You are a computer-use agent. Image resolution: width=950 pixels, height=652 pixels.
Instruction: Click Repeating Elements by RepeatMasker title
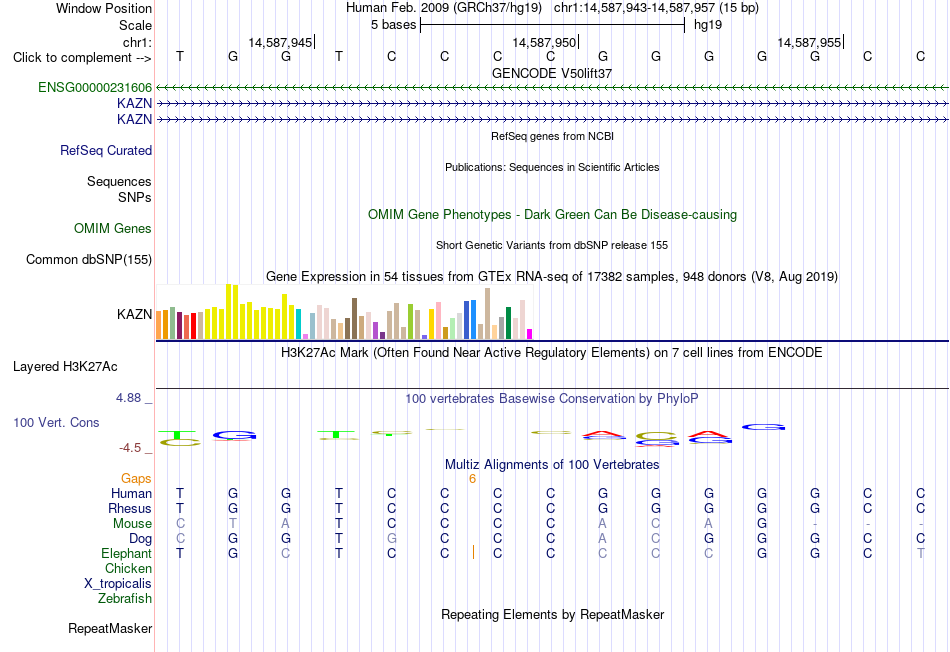tap(553, 614)
